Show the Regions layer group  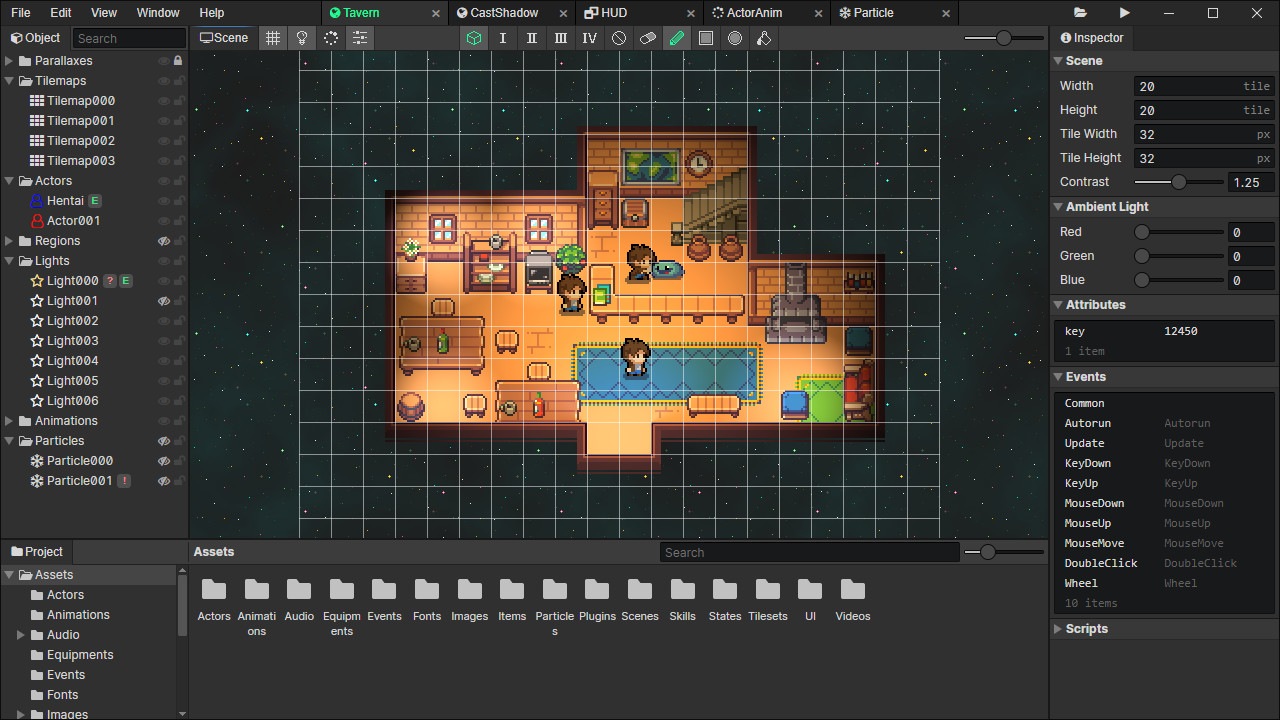(166, 240)
